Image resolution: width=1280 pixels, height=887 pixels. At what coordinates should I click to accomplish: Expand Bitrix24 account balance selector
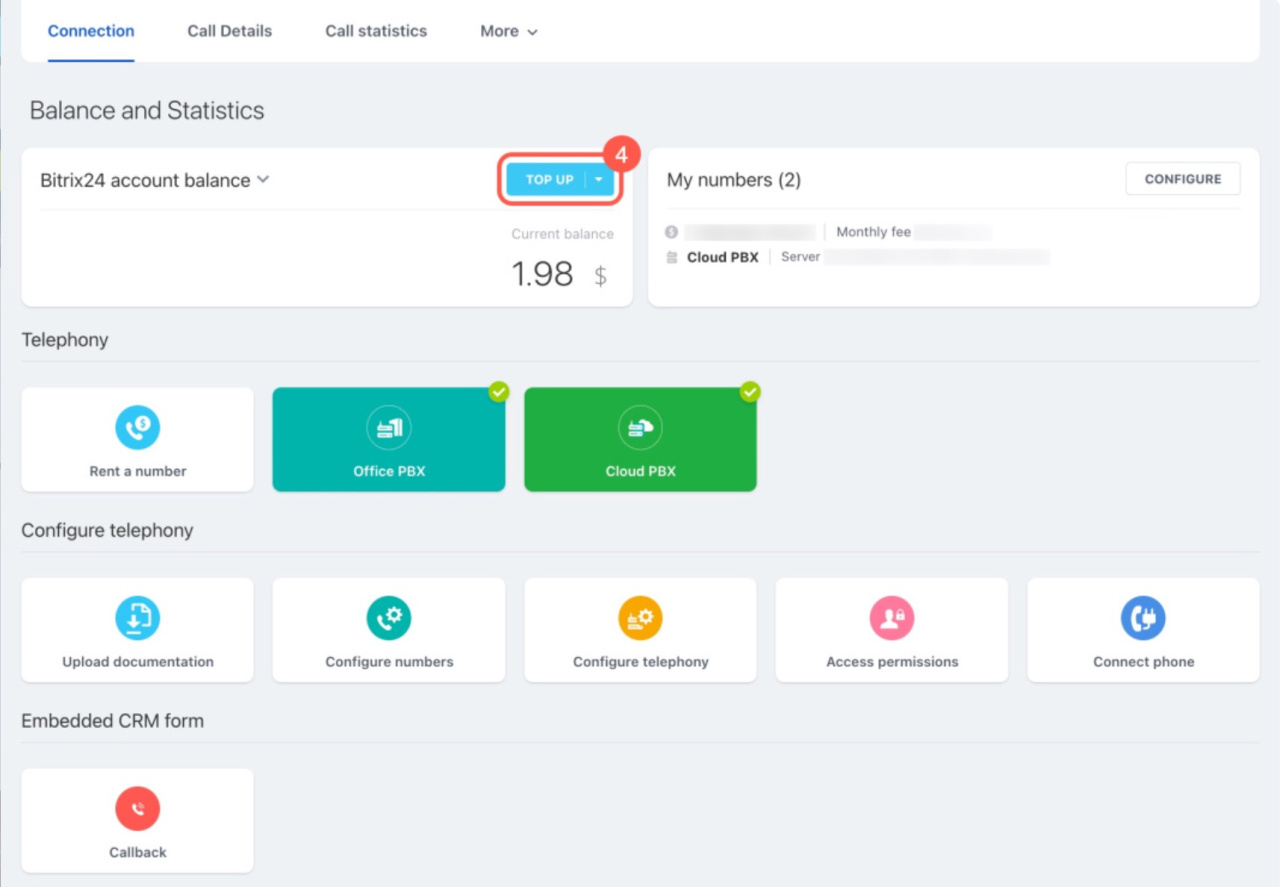(263, 180)
